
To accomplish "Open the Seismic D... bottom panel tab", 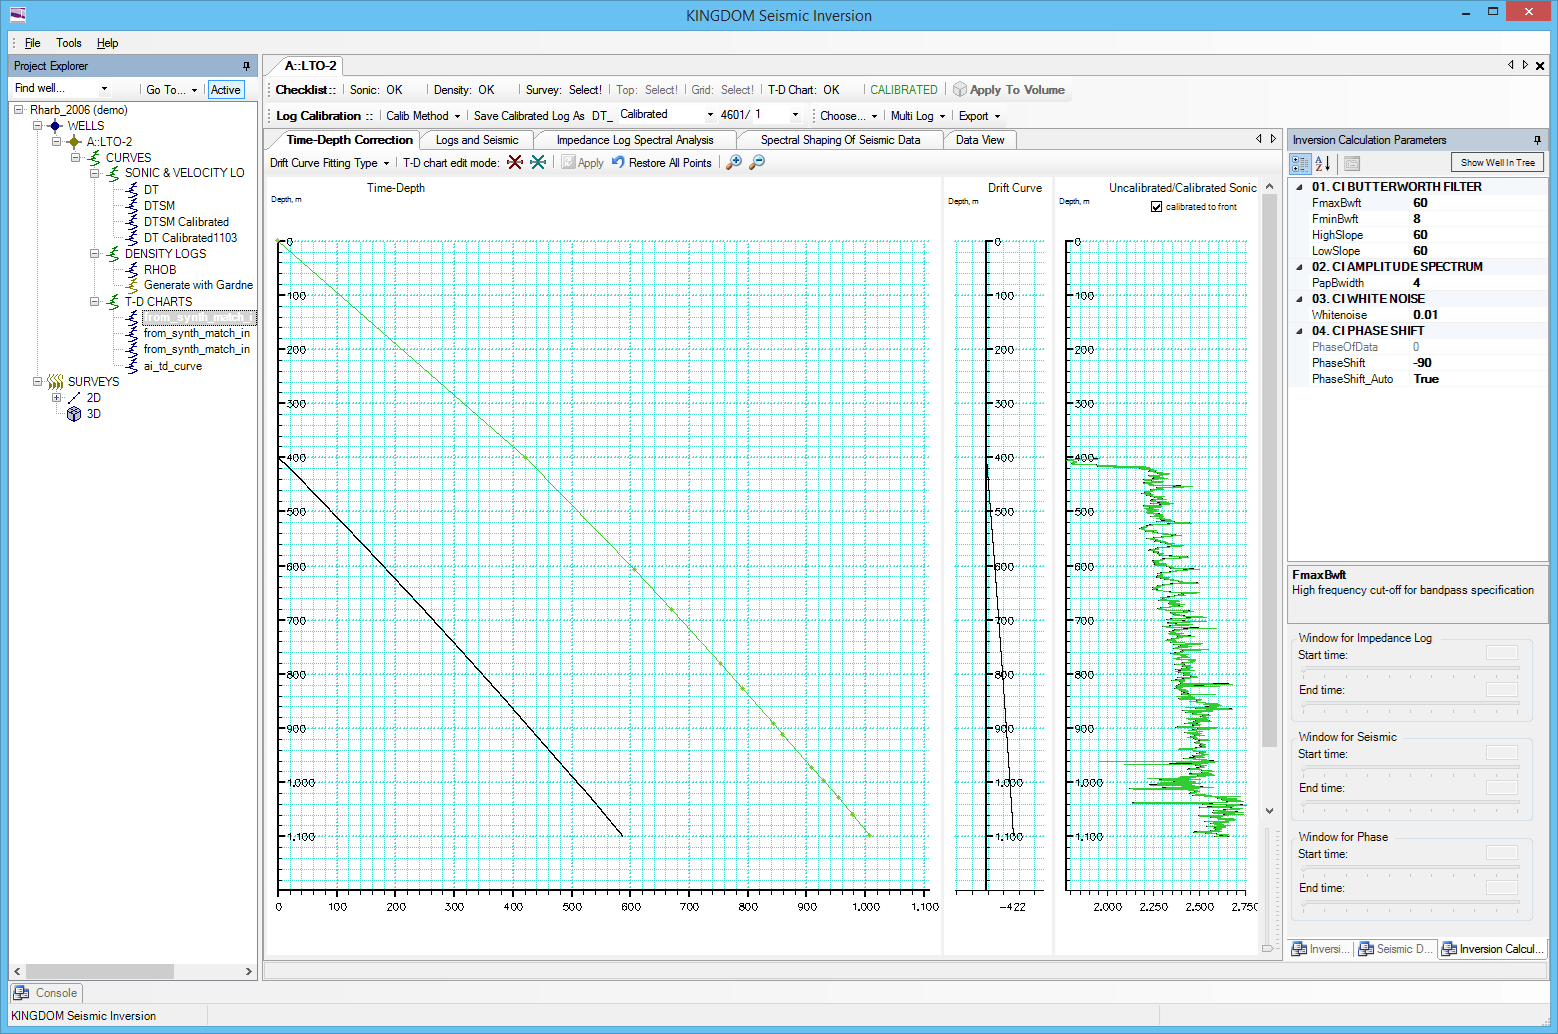I will tap(1395, 949).
